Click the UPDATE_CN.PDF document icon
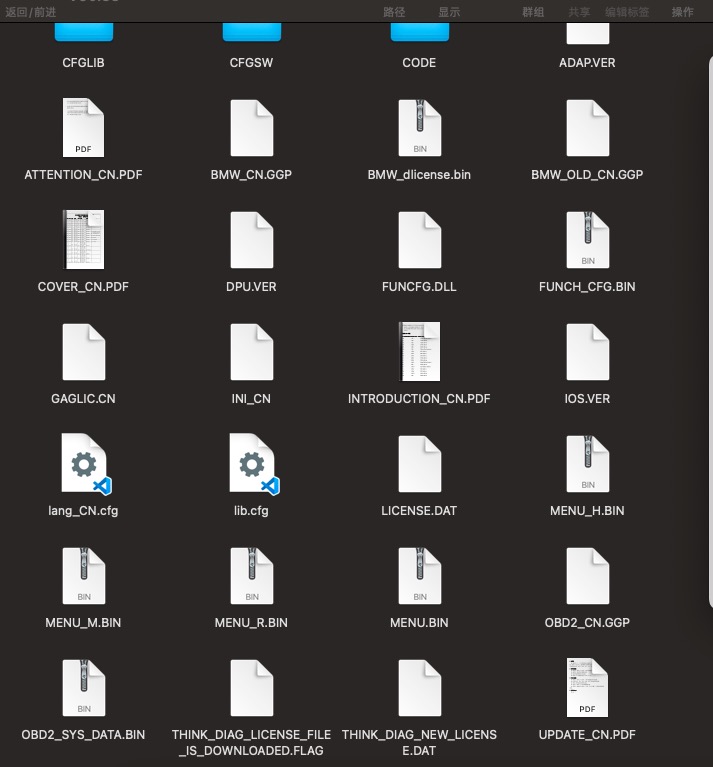 point(587,687)
